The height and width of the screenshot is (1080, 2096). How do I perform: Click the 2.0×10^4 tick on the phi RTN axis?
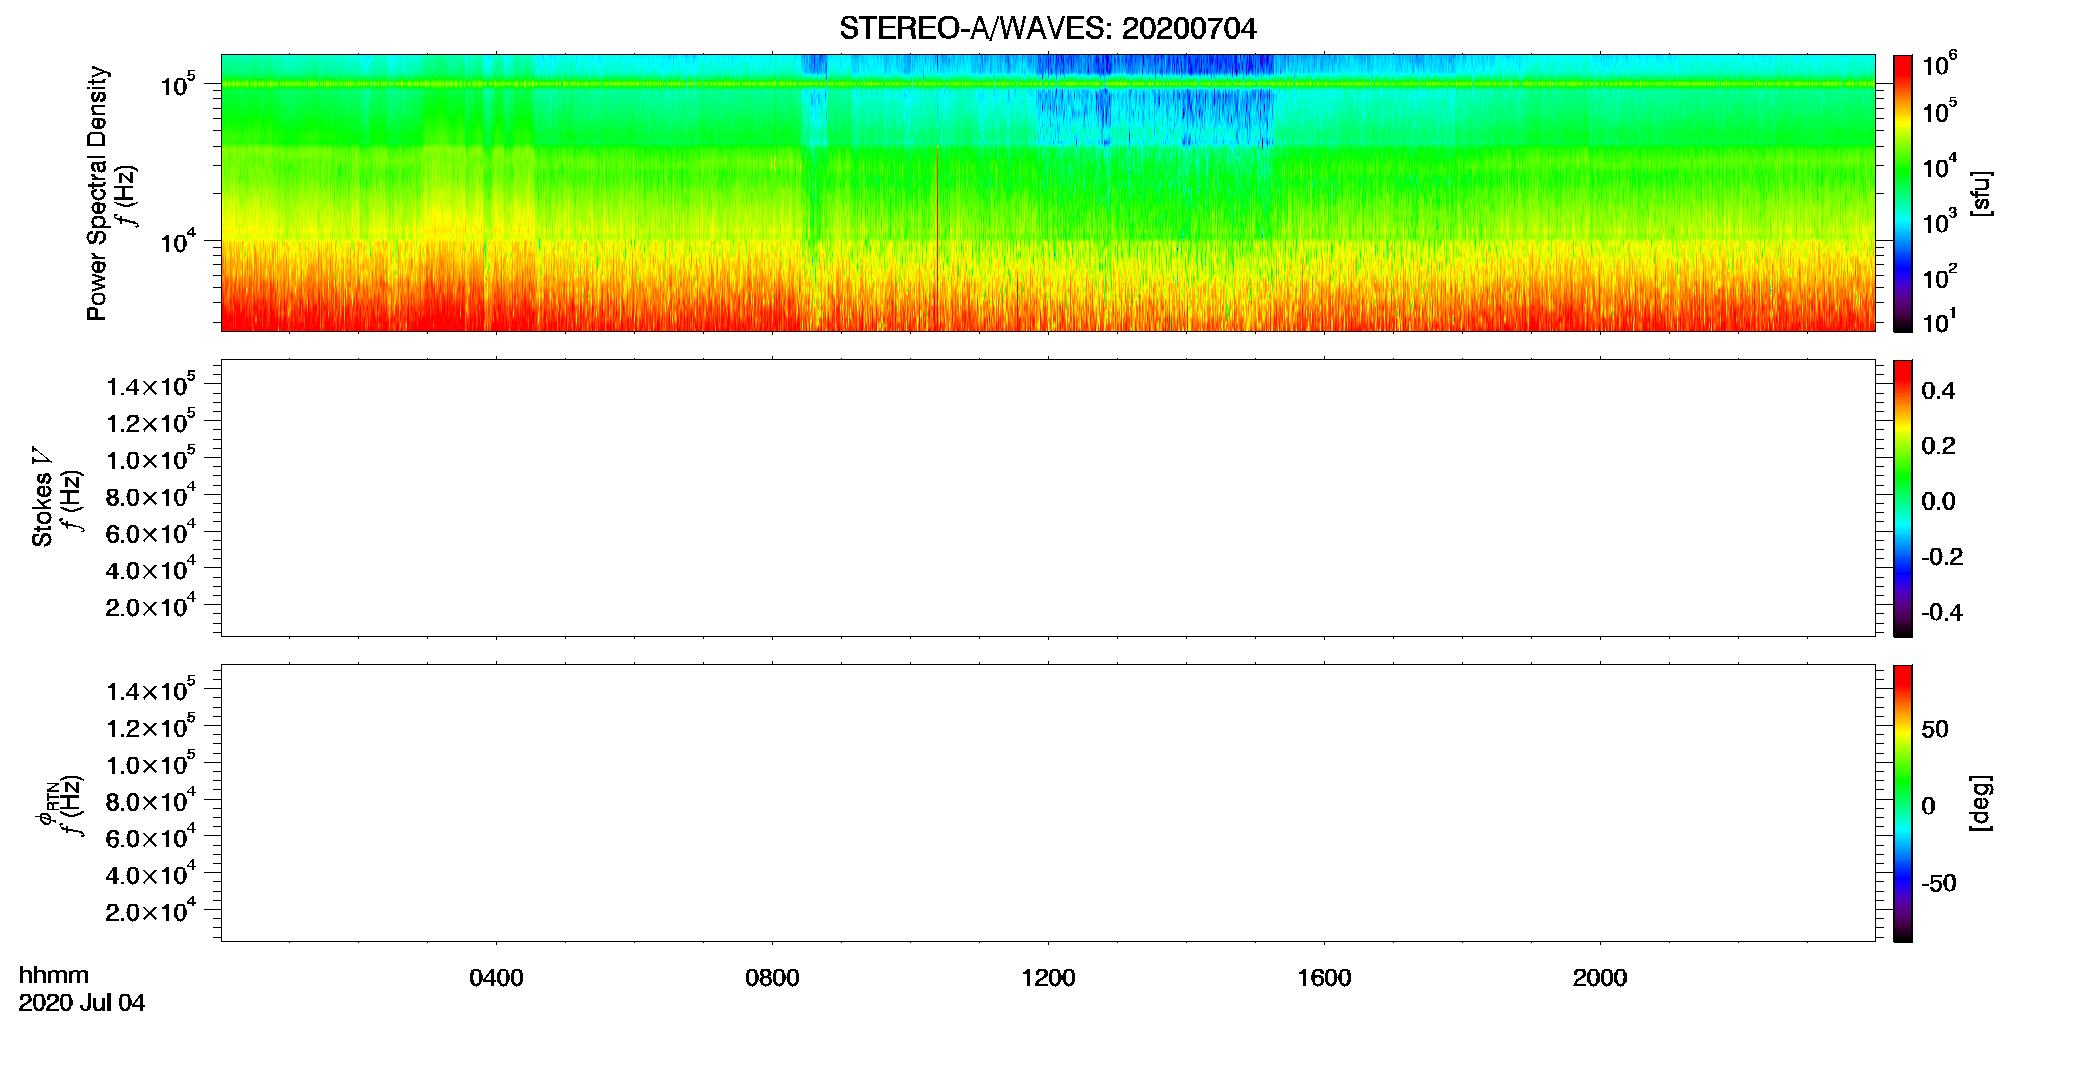(x=151, y=911)
